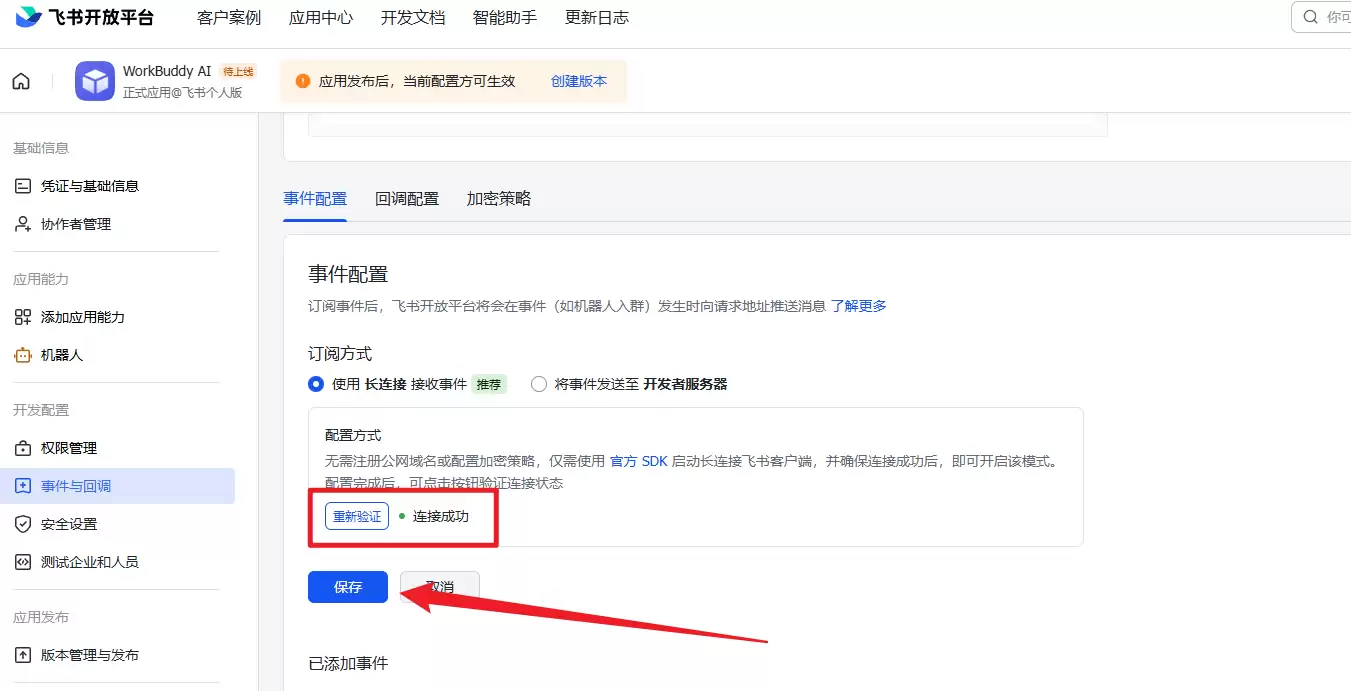Click the 保存 button
Image resolution: width=1351 pixels, height=691 pixels.
348,587
